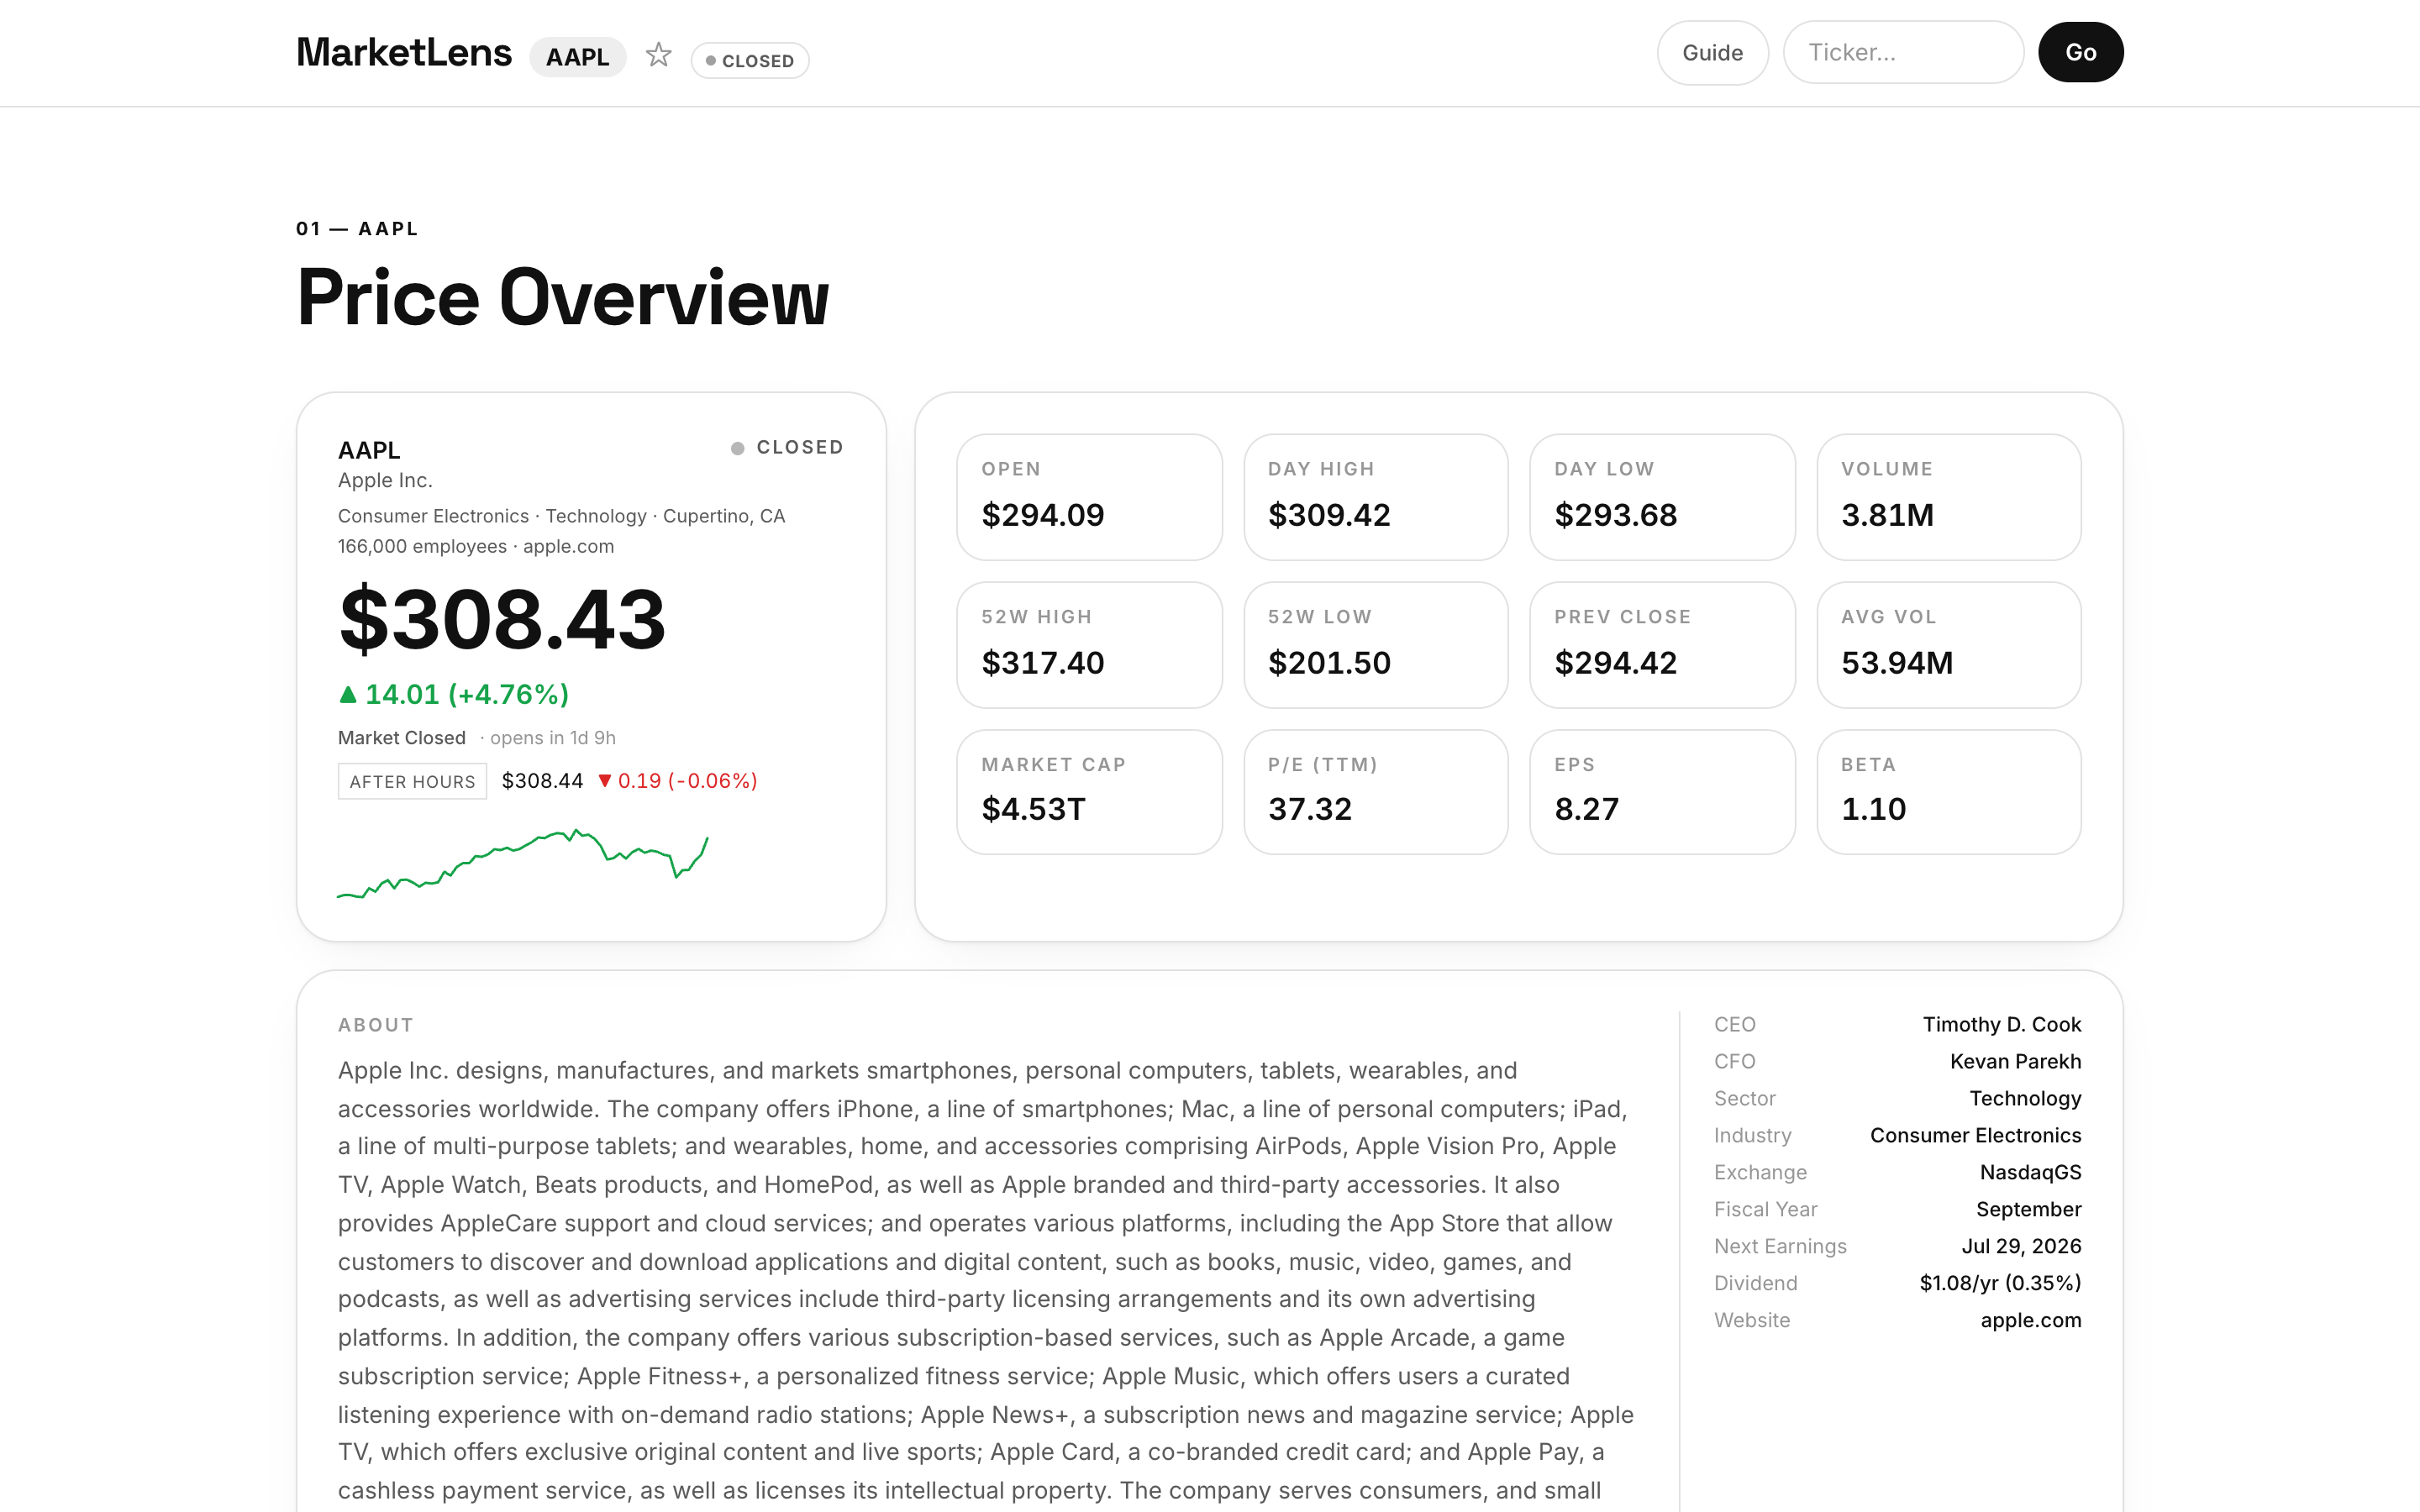
Task: Click the 52W LOW $201.50 stat card
Action: 1375,645
